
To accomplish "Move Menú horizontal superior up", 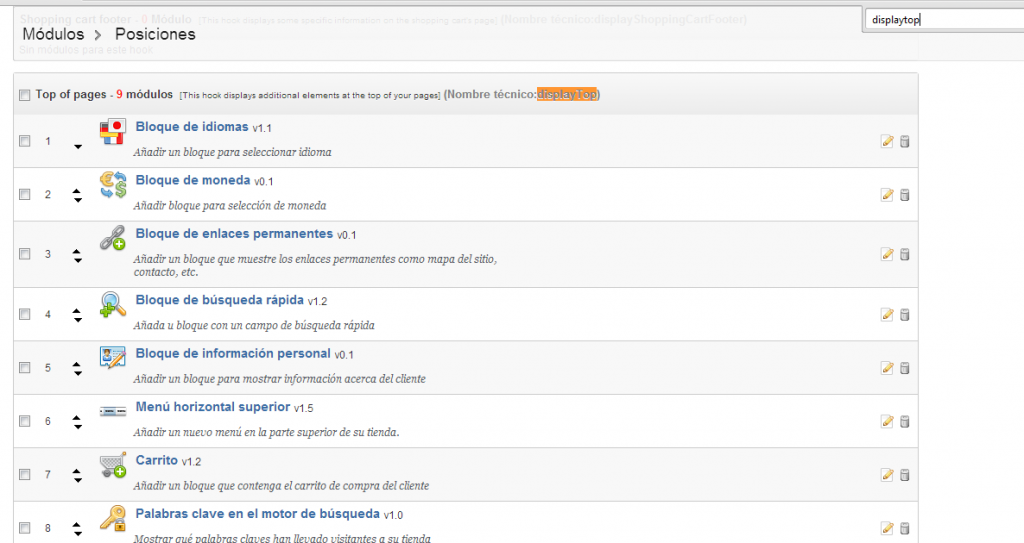I will tap(78, 418).
